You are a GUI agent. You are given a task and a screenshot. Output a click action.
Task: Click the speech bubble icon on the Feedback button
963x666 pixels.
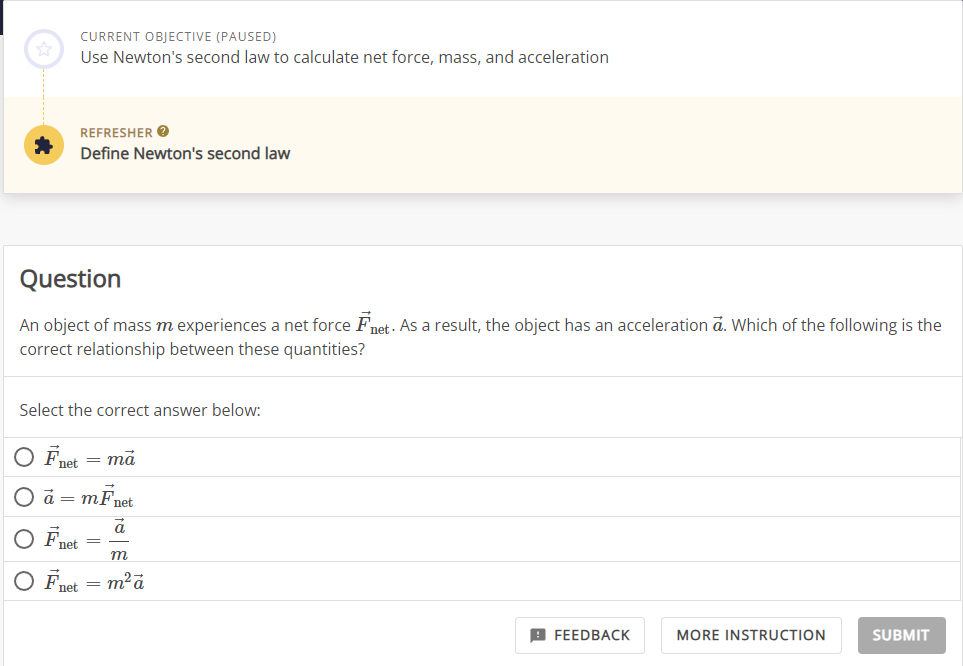coord(537,635)
